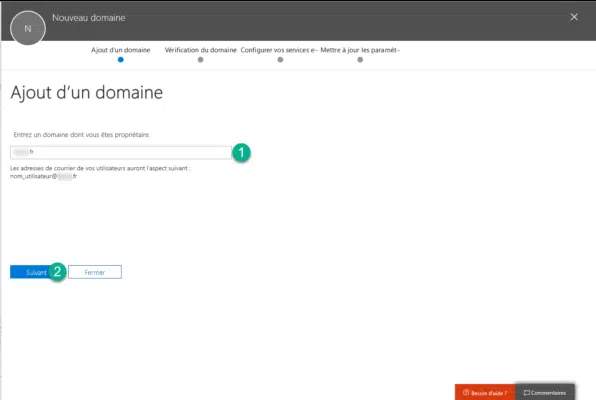Go to the Mettre à jour les paramètres step
The image size is (596, 400).
coord(360,50)
